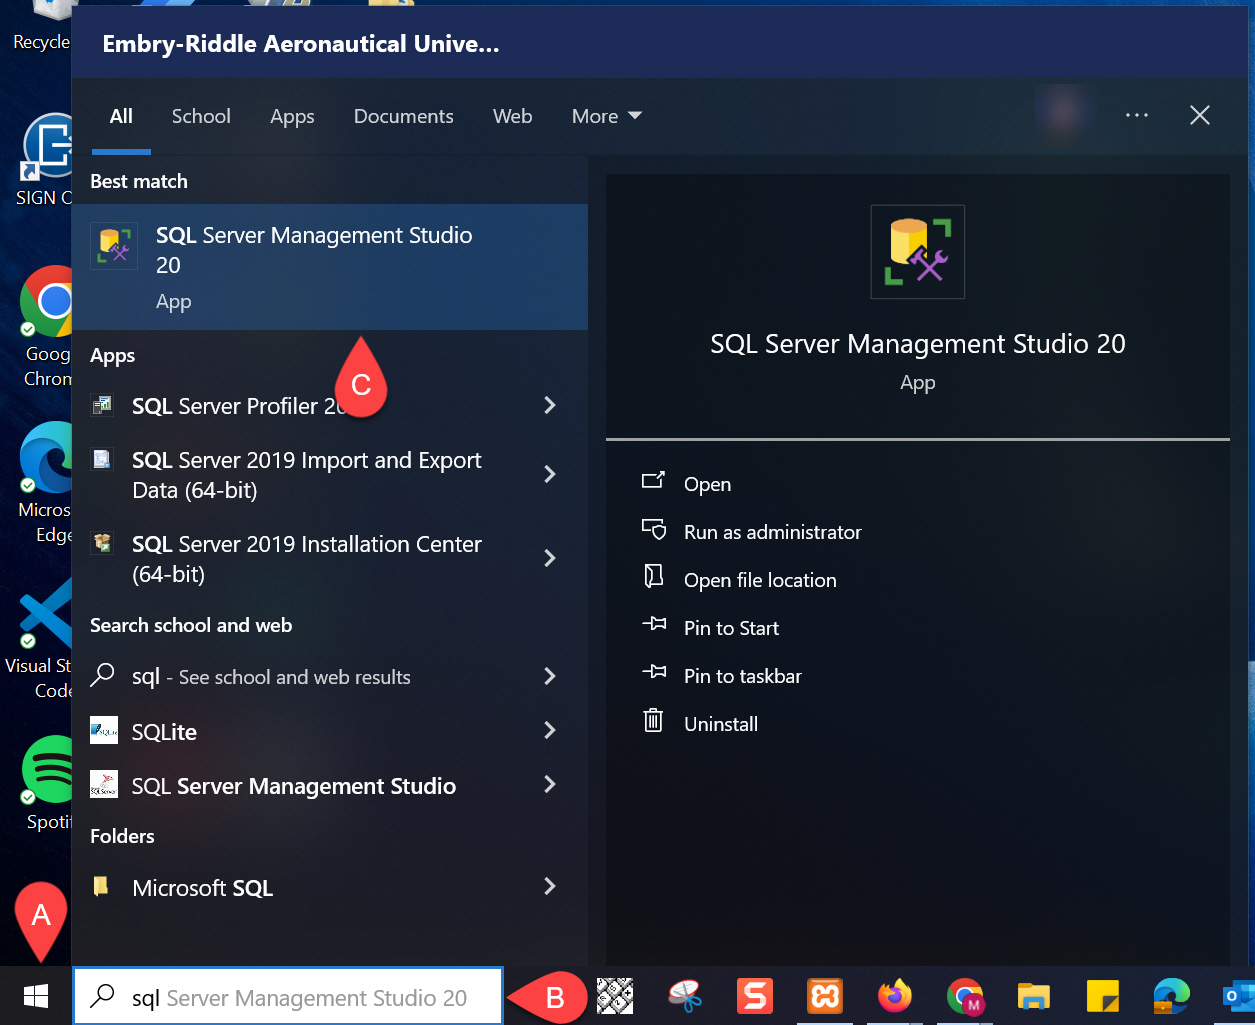Expand Import and Export Data options arrow

[x=549, y=474]
